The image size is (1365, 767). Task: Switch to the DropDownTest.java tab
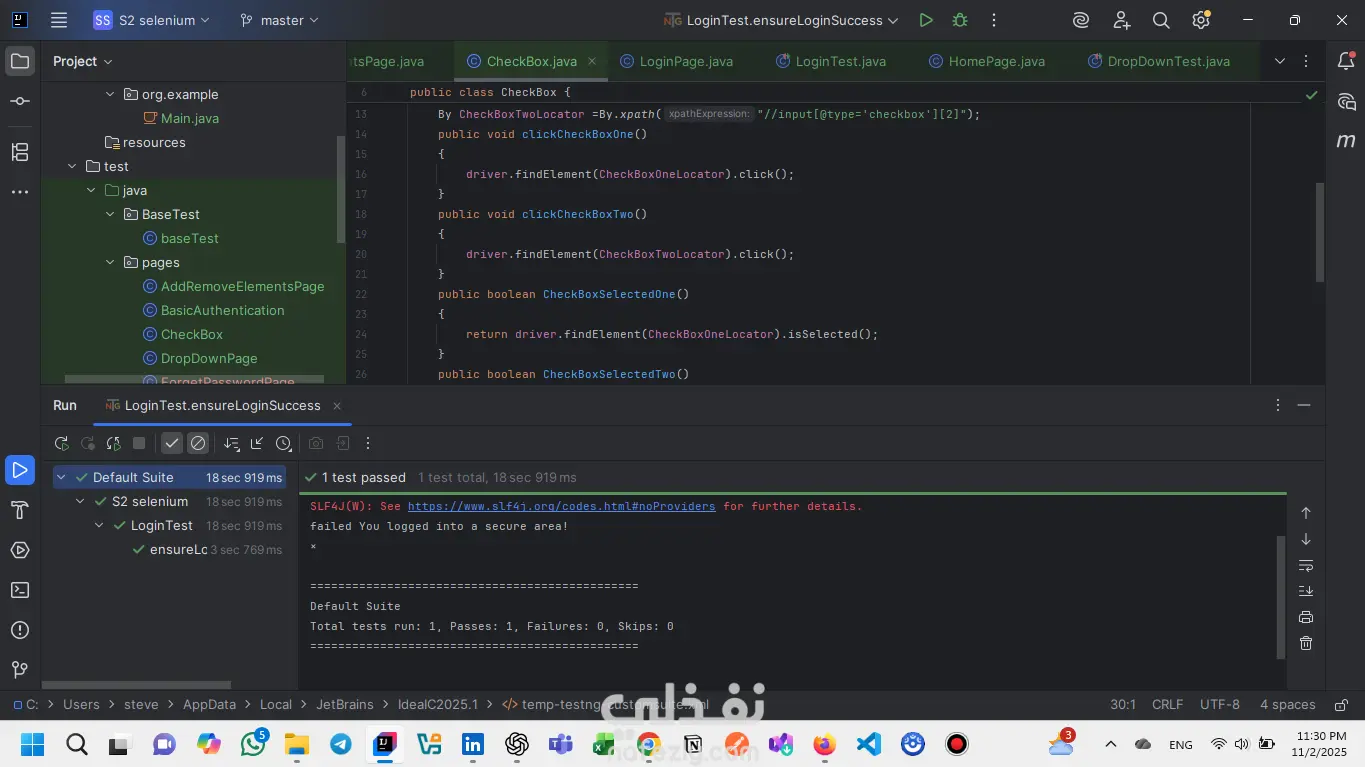(x=1159, y=61)
